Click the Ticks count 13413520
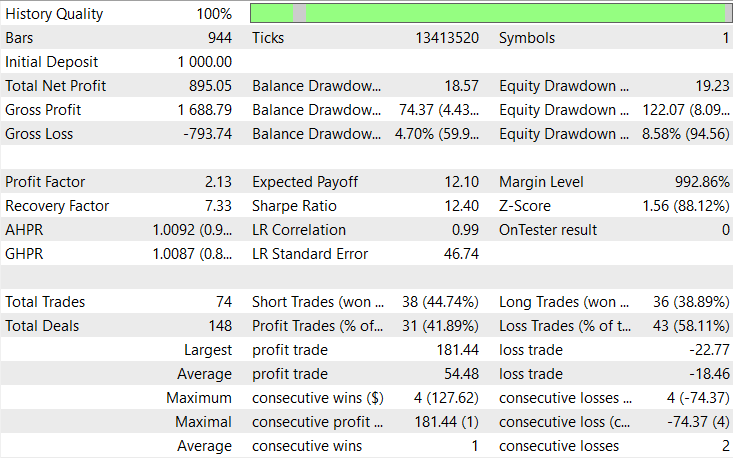The height and width of the screenshot is (458, 733). tap(447, 38)
